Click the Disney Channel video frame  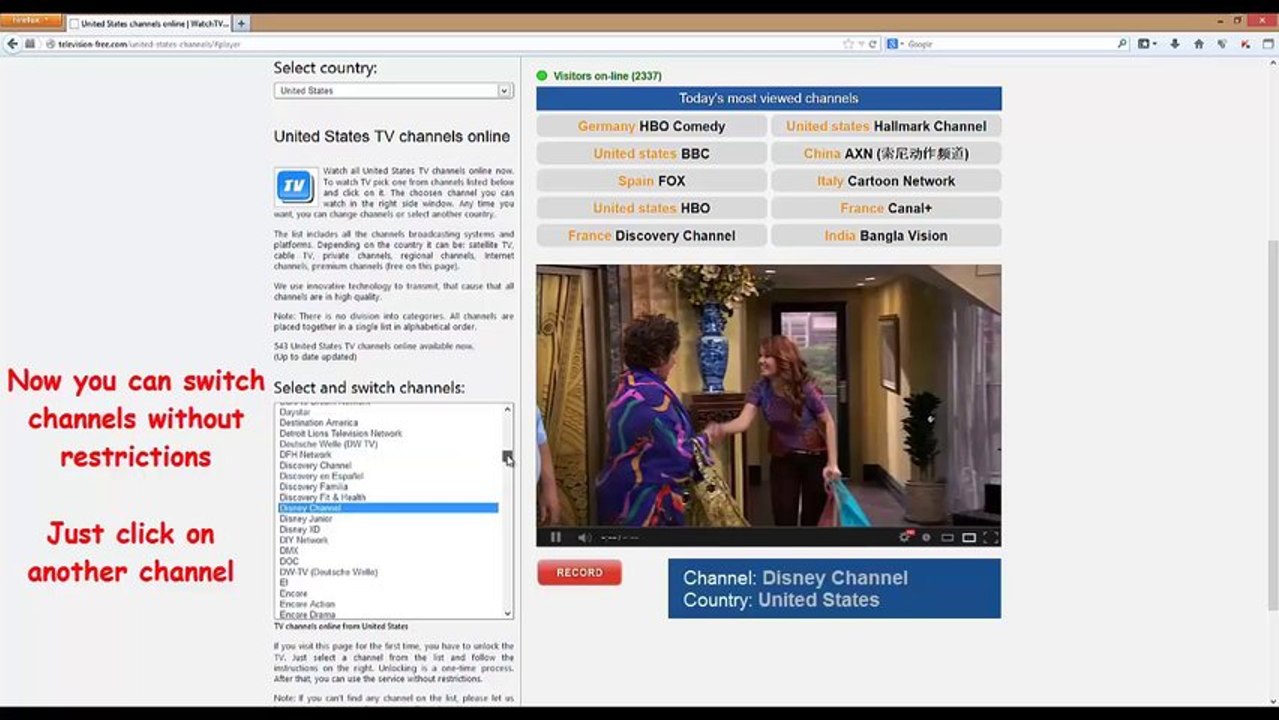click(768, 396)
